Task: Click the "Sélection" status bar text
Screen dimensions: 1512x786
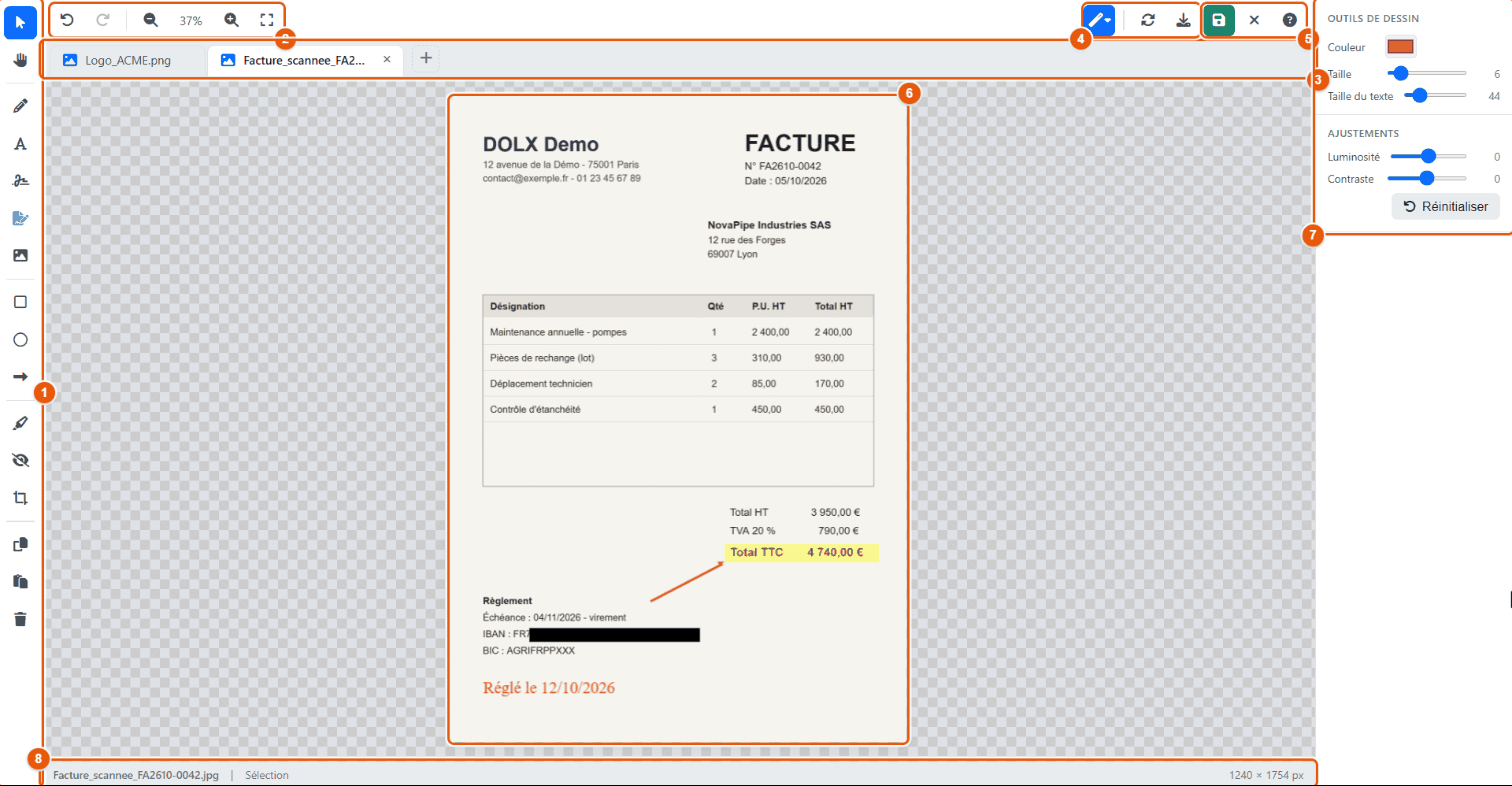Action: 267,775
